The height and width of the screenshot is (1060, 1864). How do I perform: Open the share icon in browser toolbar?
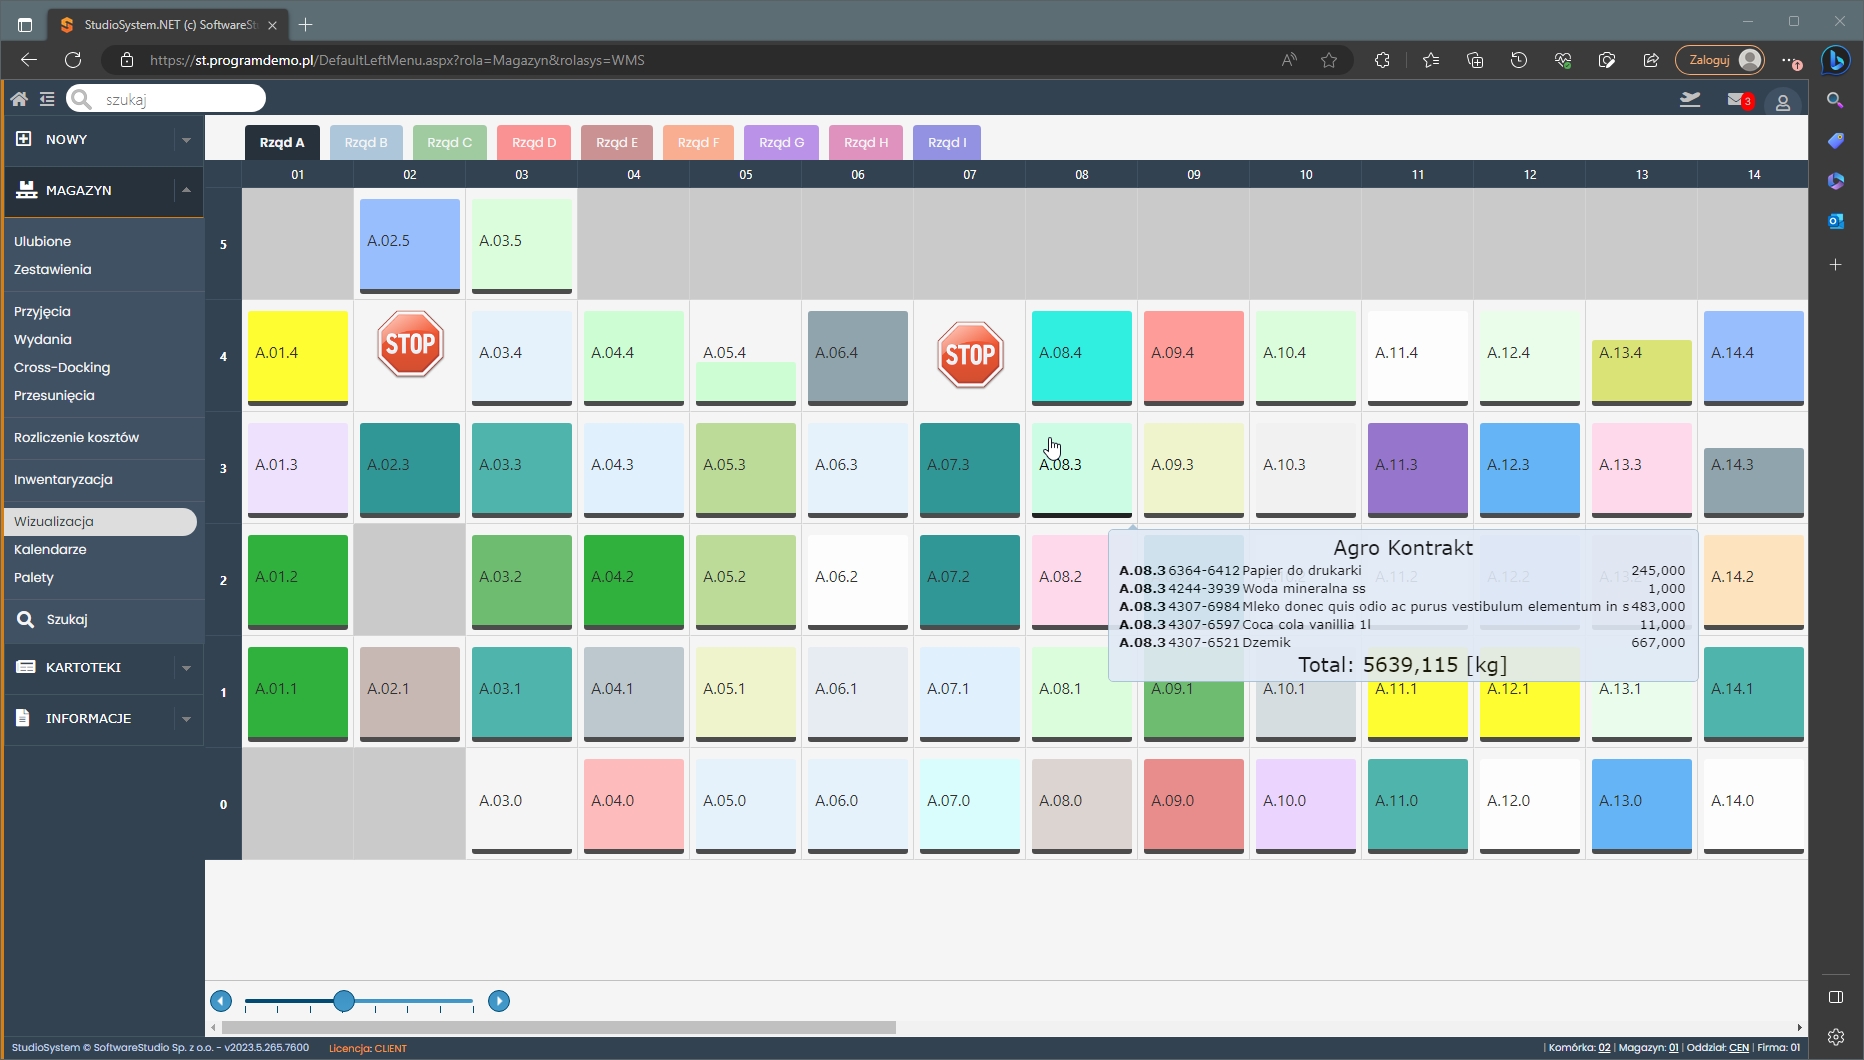click(x=1651, y=60)
